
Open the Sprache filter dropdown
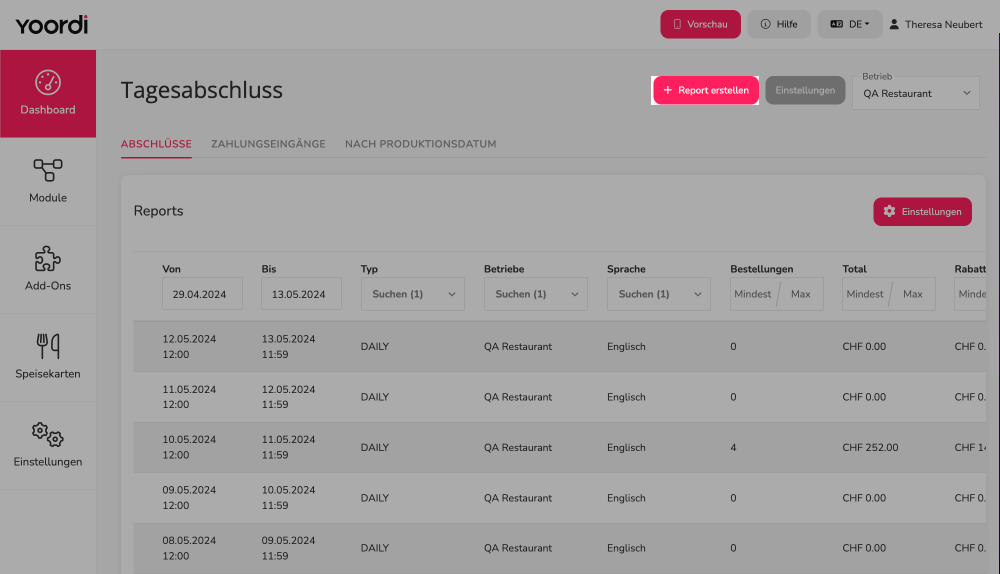(x=659, y=294)
